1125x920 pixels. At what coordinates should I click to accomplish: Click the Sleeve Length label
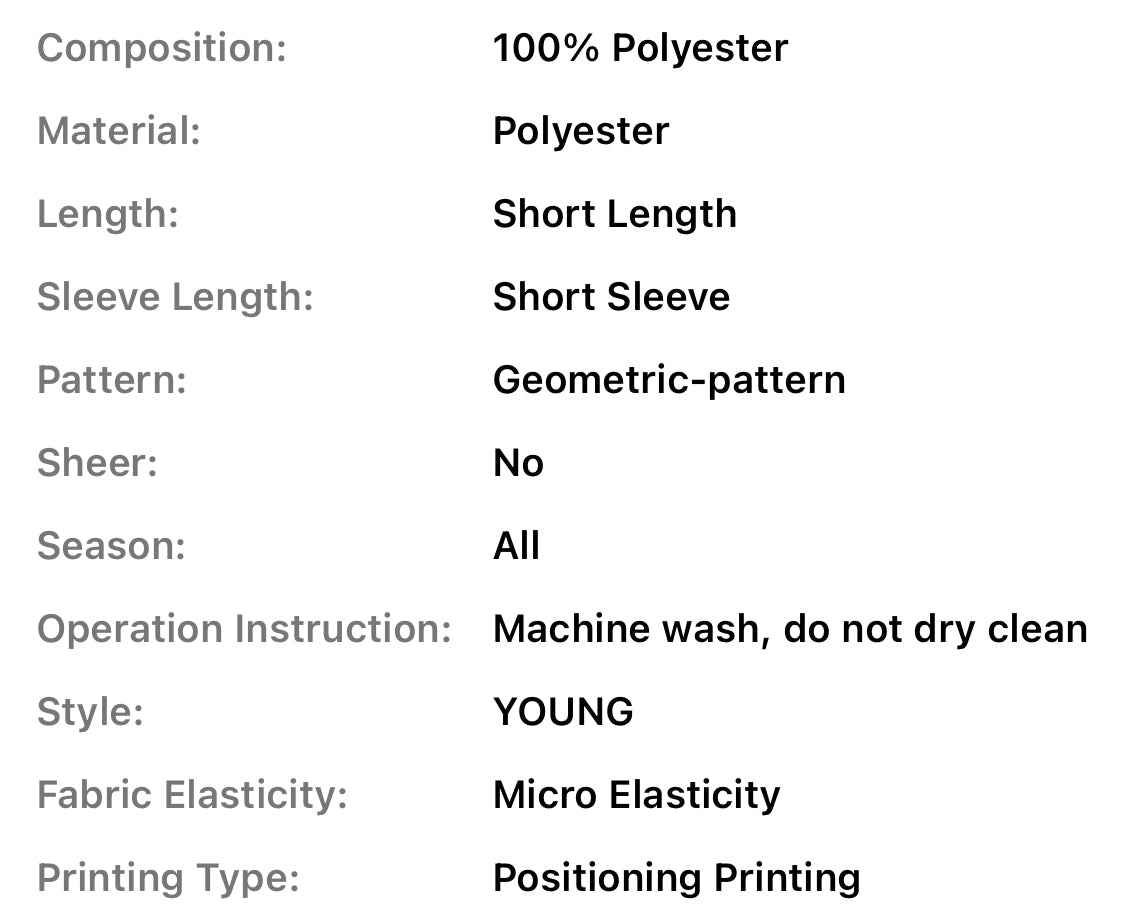pos(175,297)
